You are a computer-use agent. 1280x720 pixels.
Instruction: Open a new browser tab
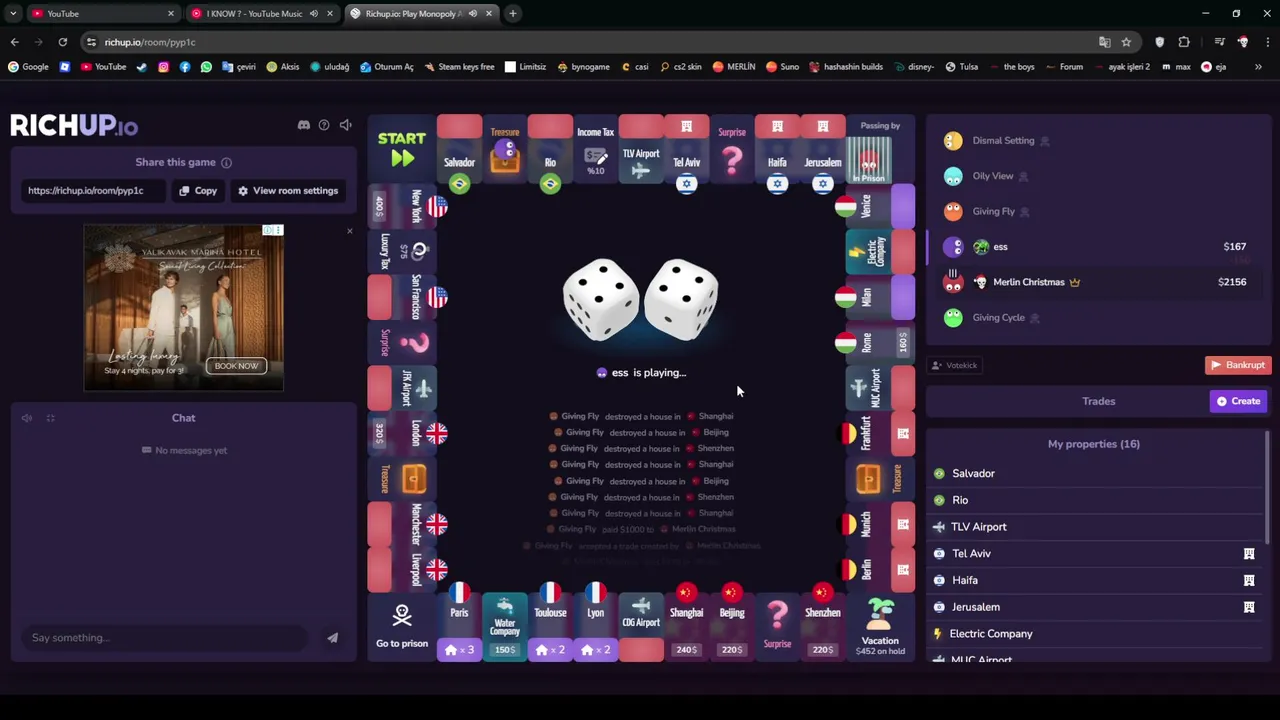[512, 13]
